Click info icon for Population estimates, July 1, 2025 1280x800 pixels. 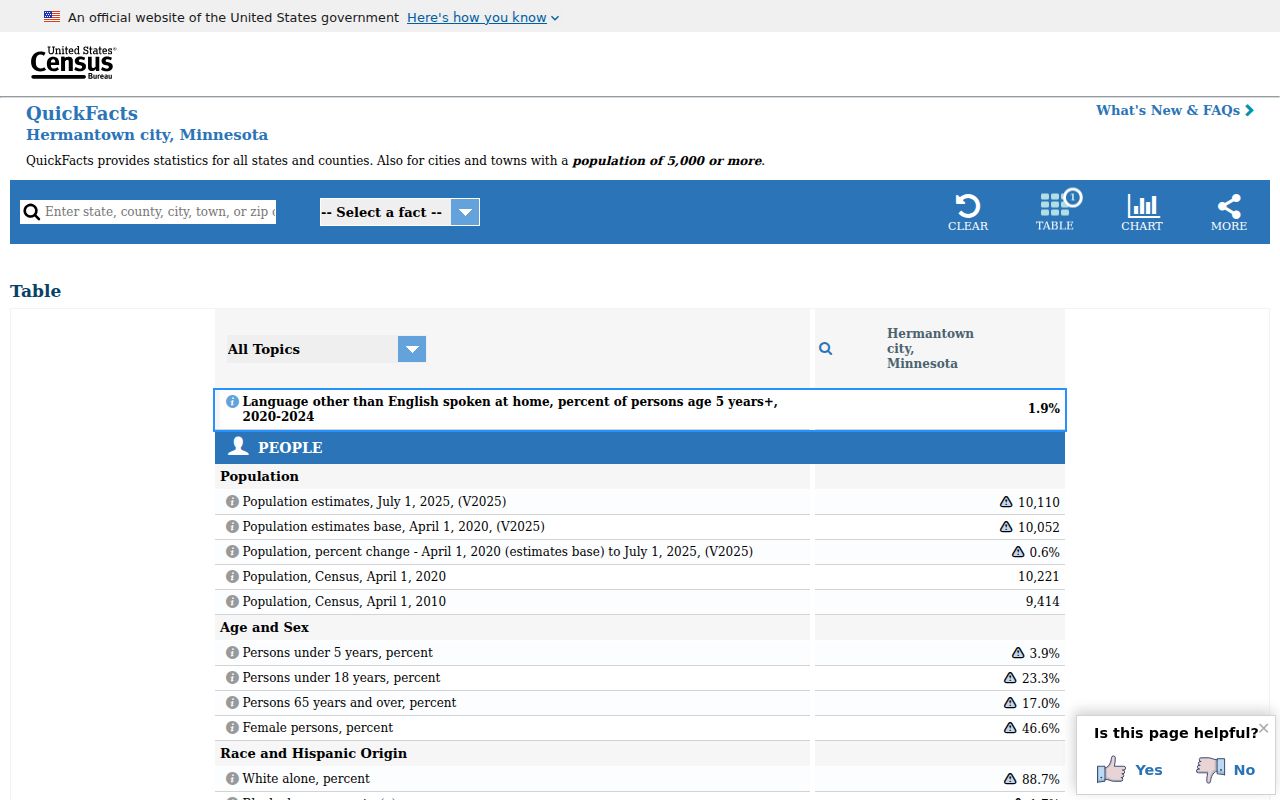232,502
